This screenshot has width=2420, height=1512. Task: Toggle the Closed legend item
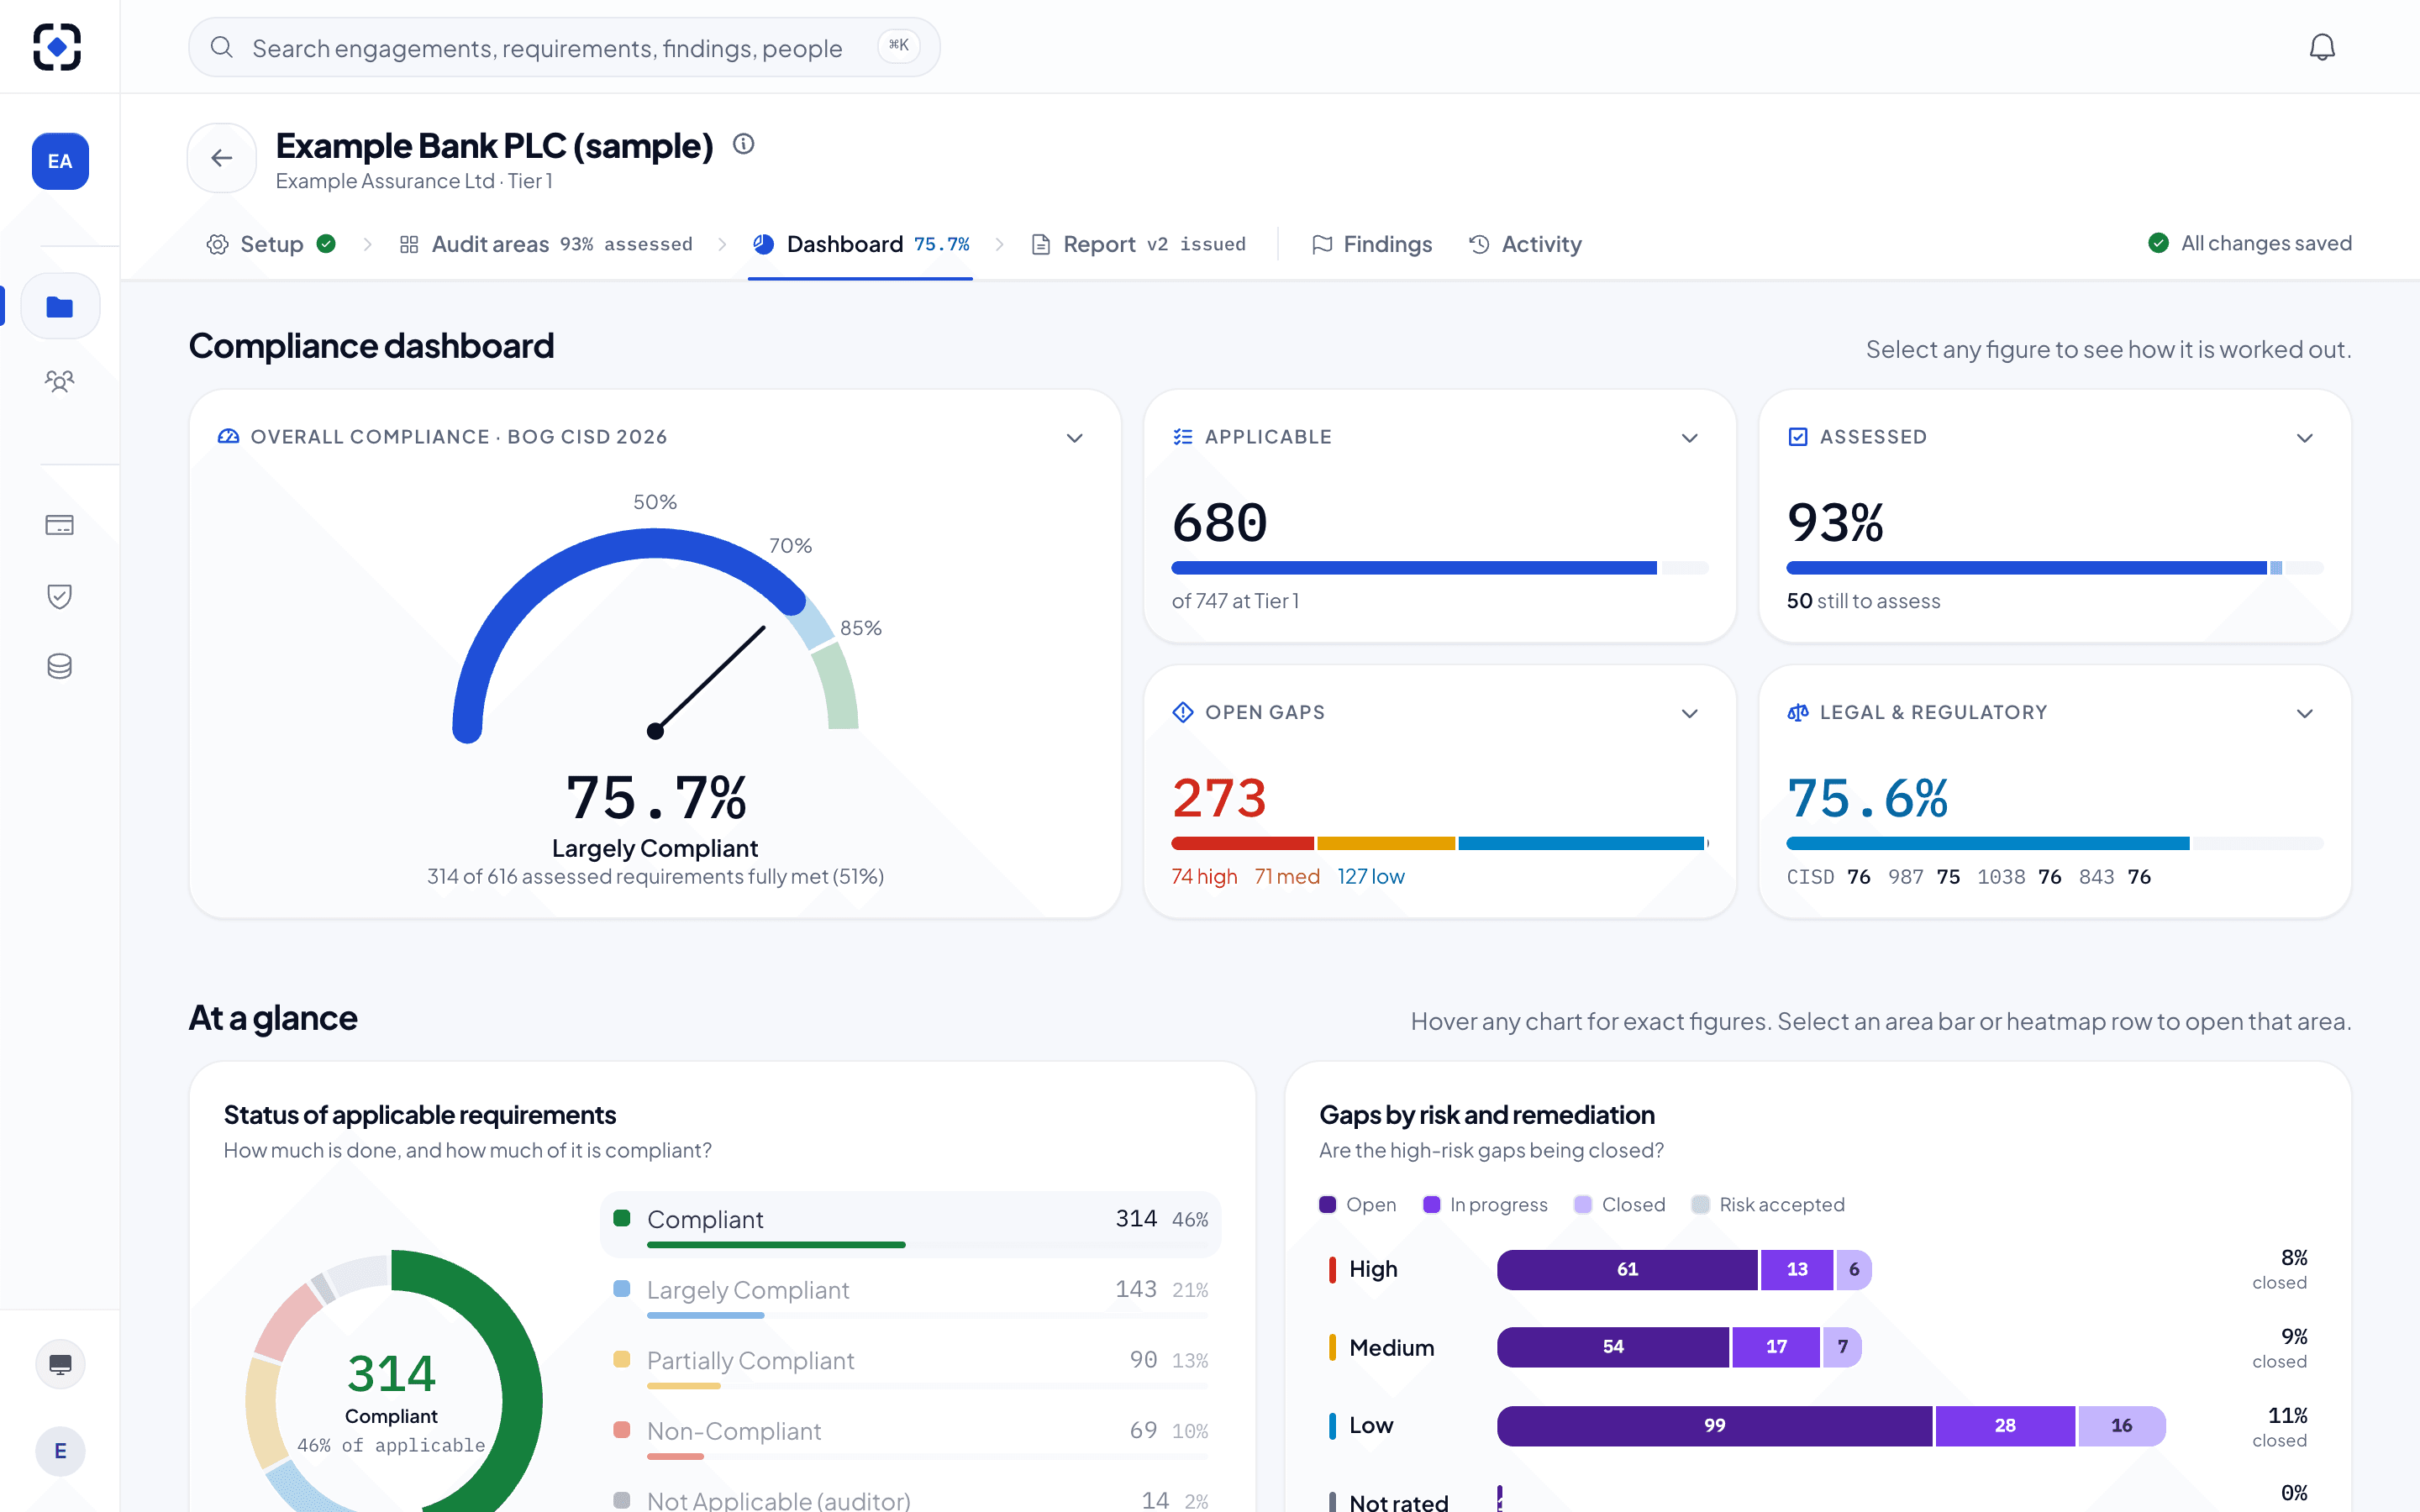pyautogui.click(x=1620, y=1204)
